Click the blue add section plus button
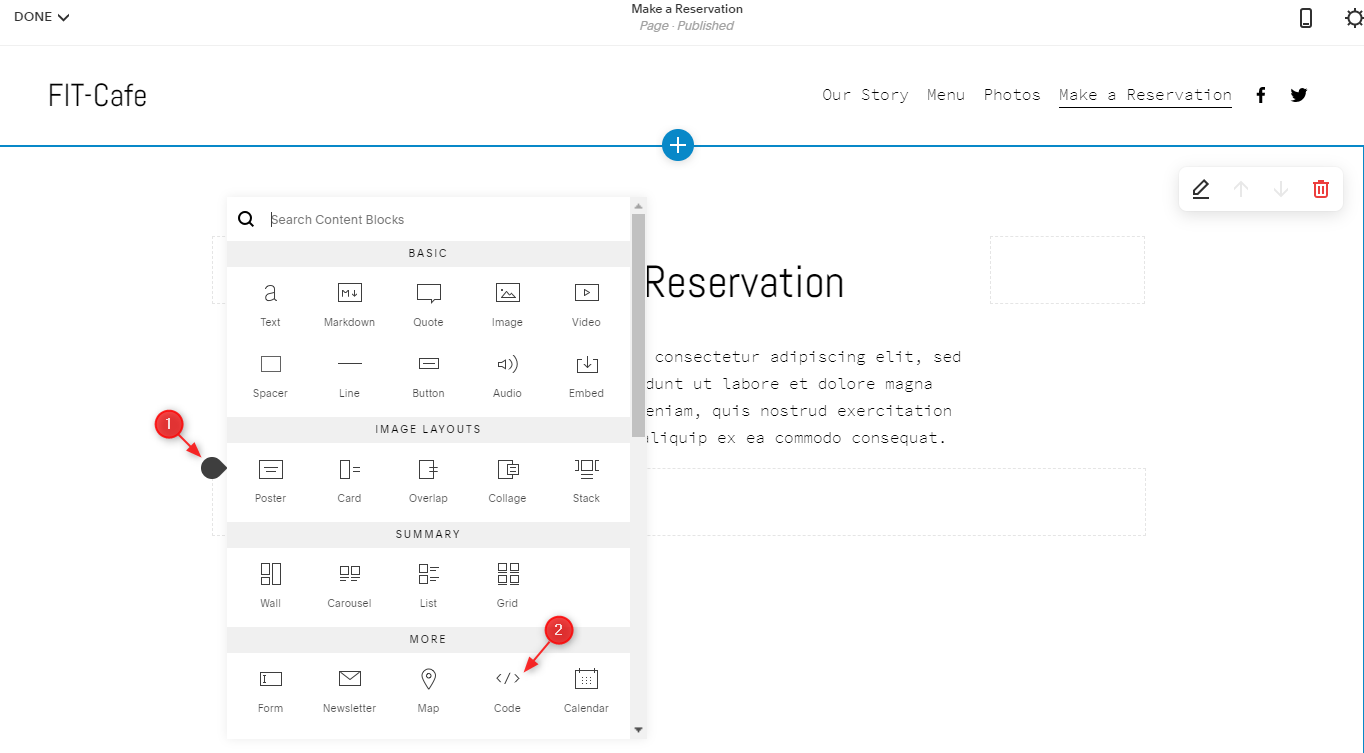The height and width of the screenshot is (753, 1364). [x=678, y=146]
